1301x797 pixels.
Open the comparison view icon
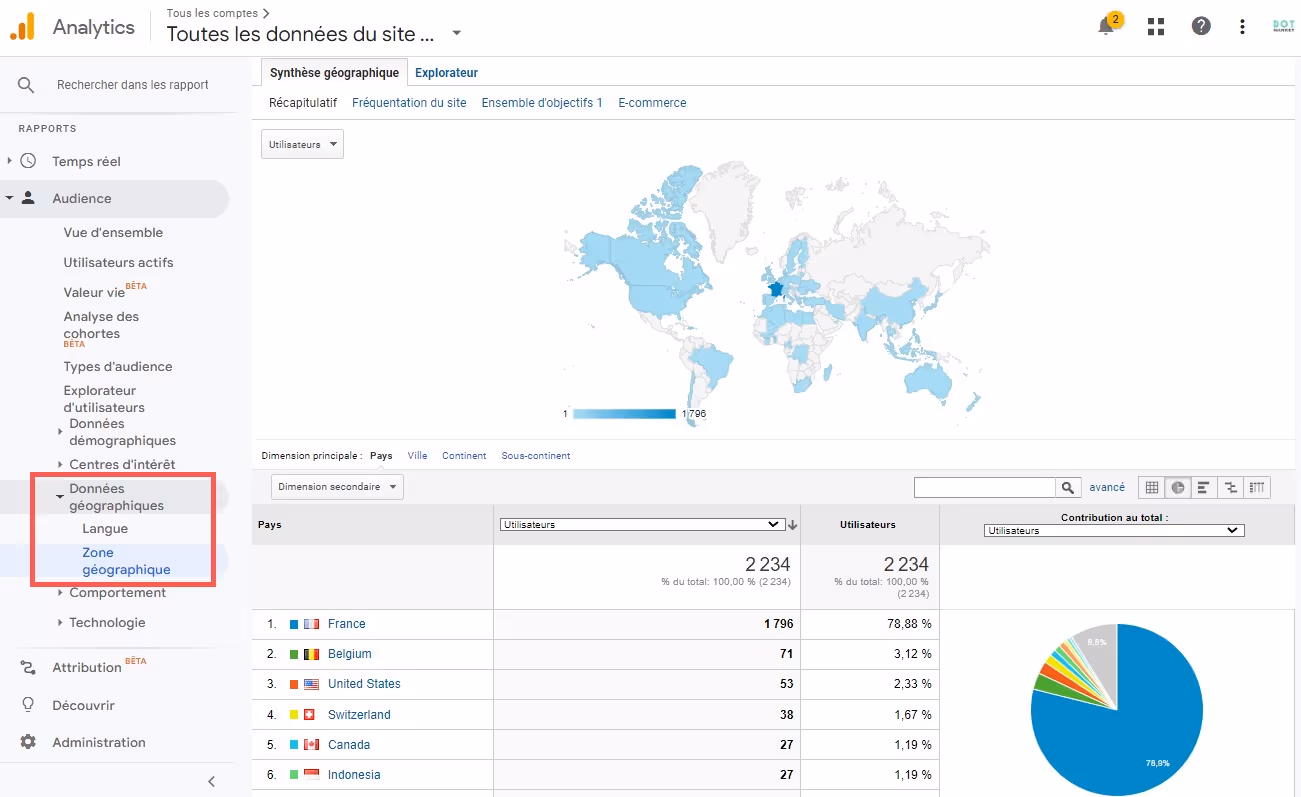(x=1229, y=487)
